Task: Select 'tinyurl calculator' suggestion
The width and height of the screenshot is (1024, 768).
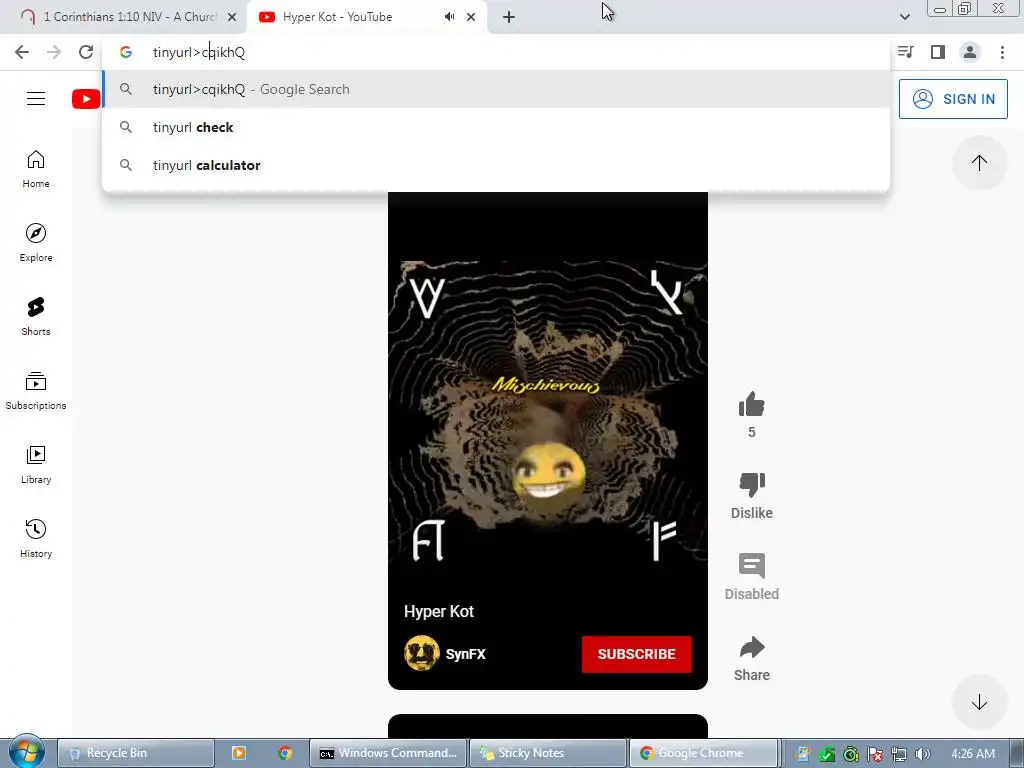Action: pyautogui.click(x=496, y=165)
